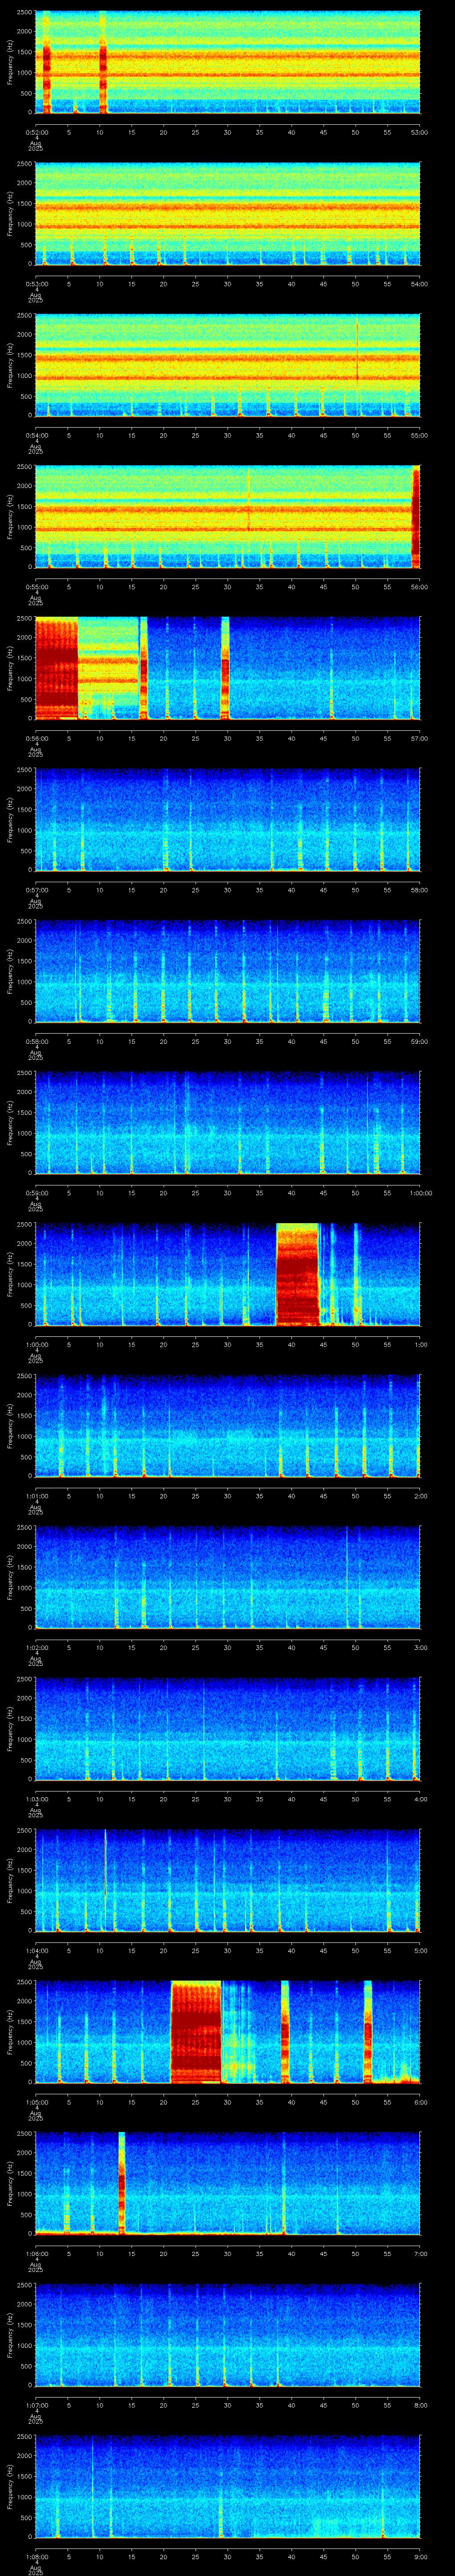
Task: Click the 1:07:00 start time label
Action: pyautogui.click(x=36, y=2405)
